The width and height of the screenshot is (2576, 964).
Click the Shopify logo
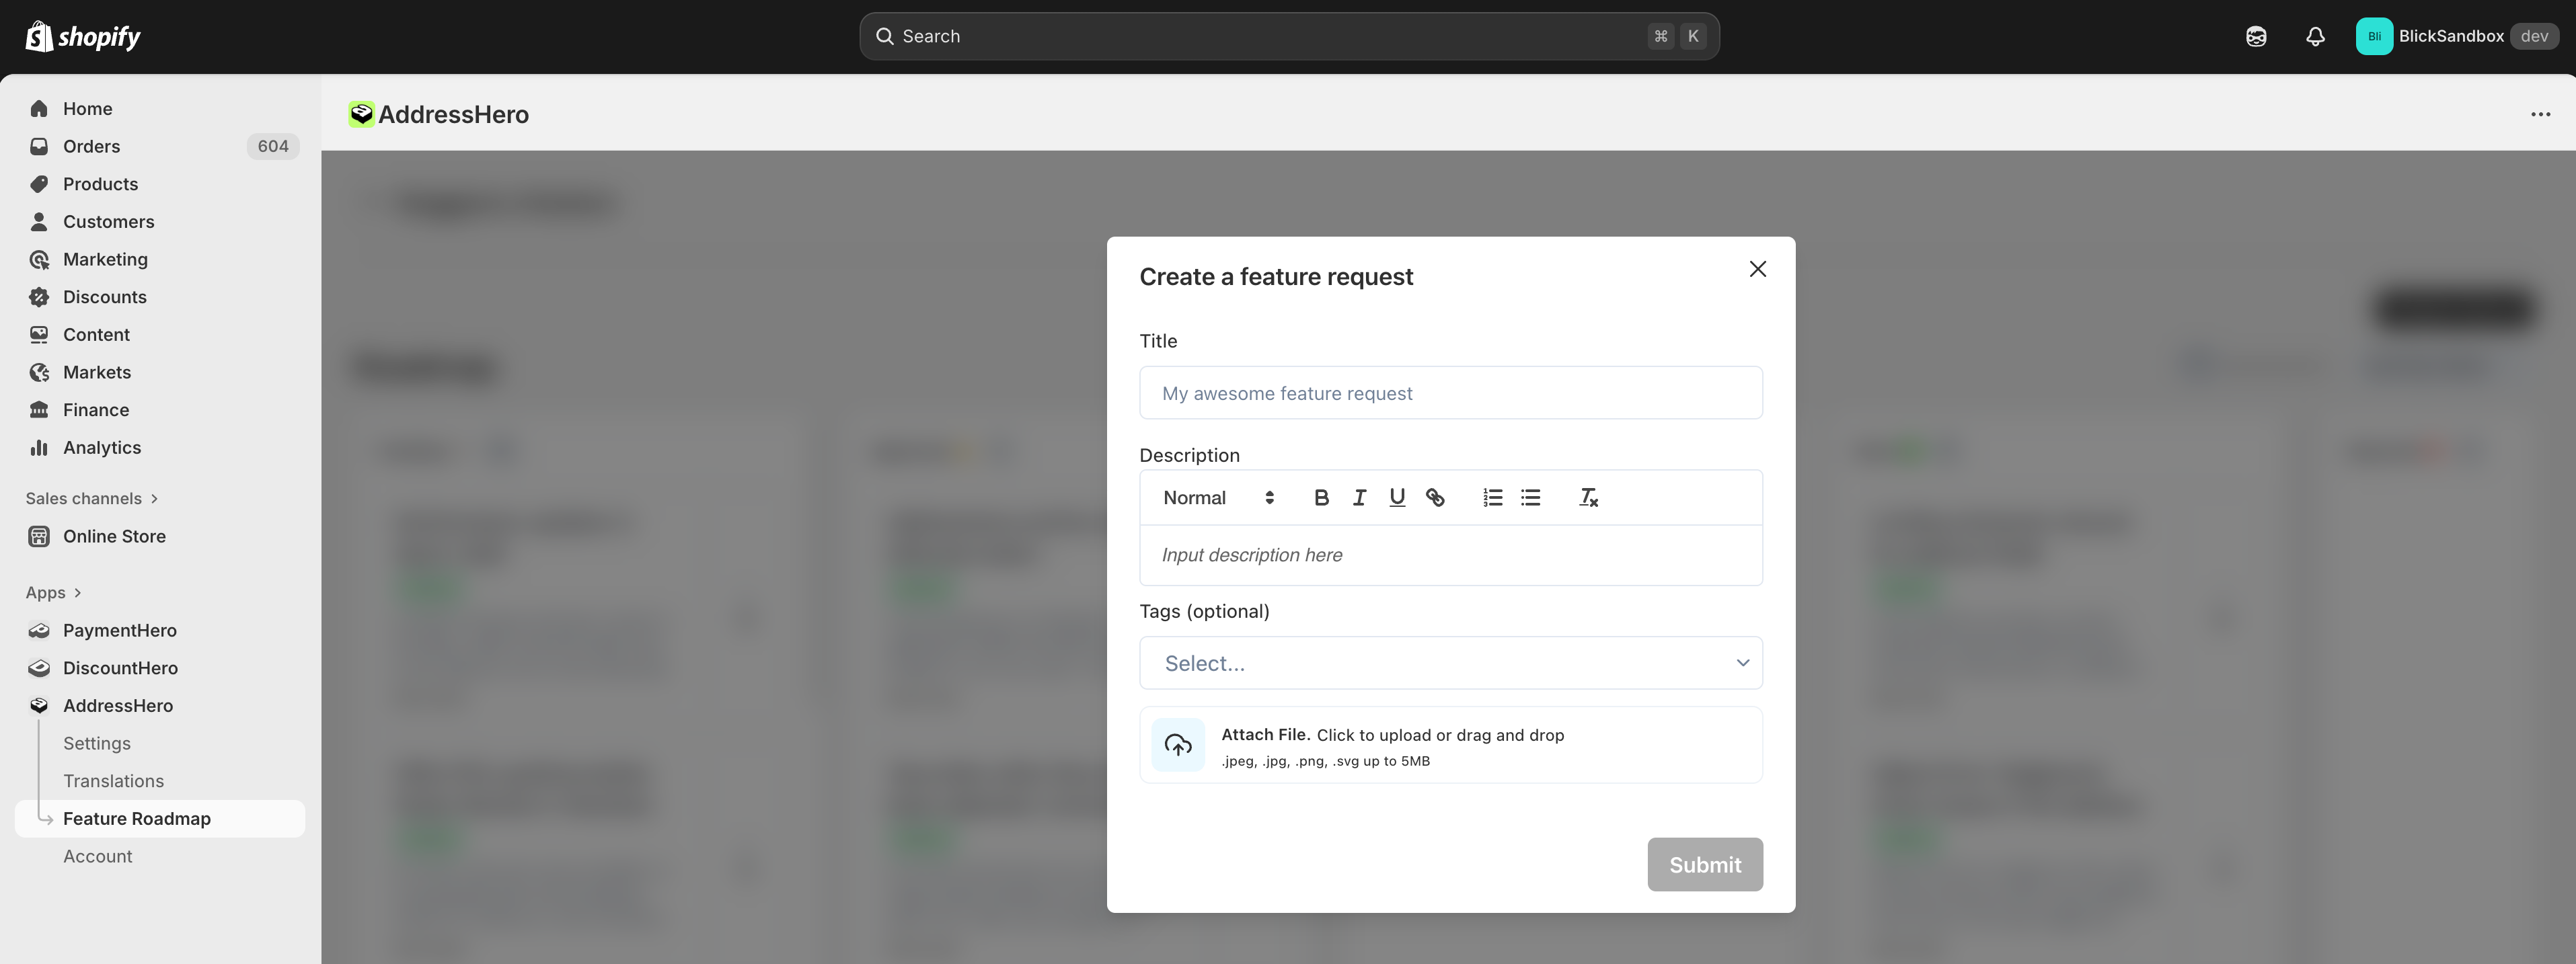tap(83, 36)
